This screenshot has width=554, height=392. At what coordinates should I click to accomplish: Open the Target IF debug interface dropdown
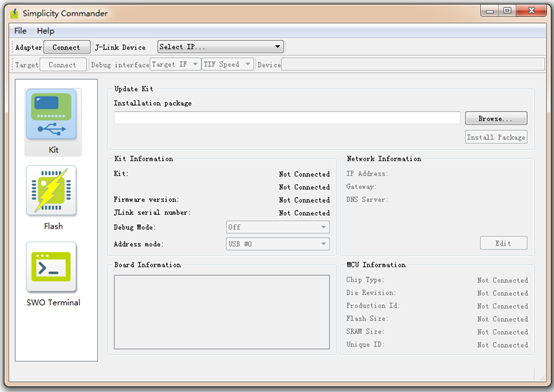[x=175, y=64]
